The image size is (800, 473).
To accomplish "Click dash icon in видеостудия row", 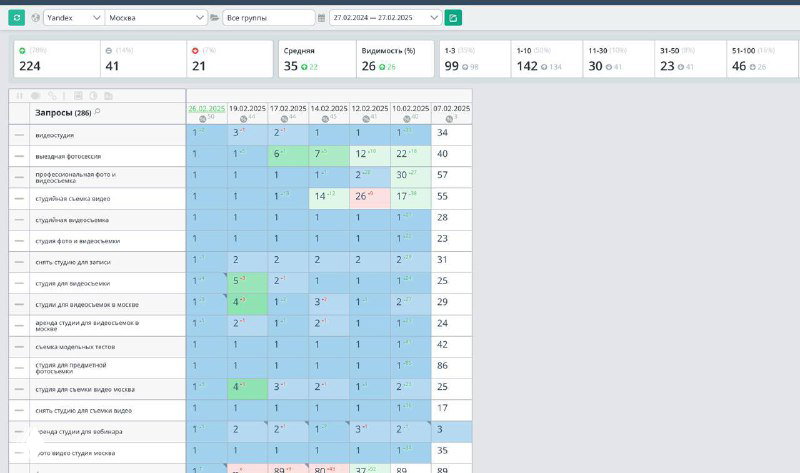I will [x=19, y=135].
